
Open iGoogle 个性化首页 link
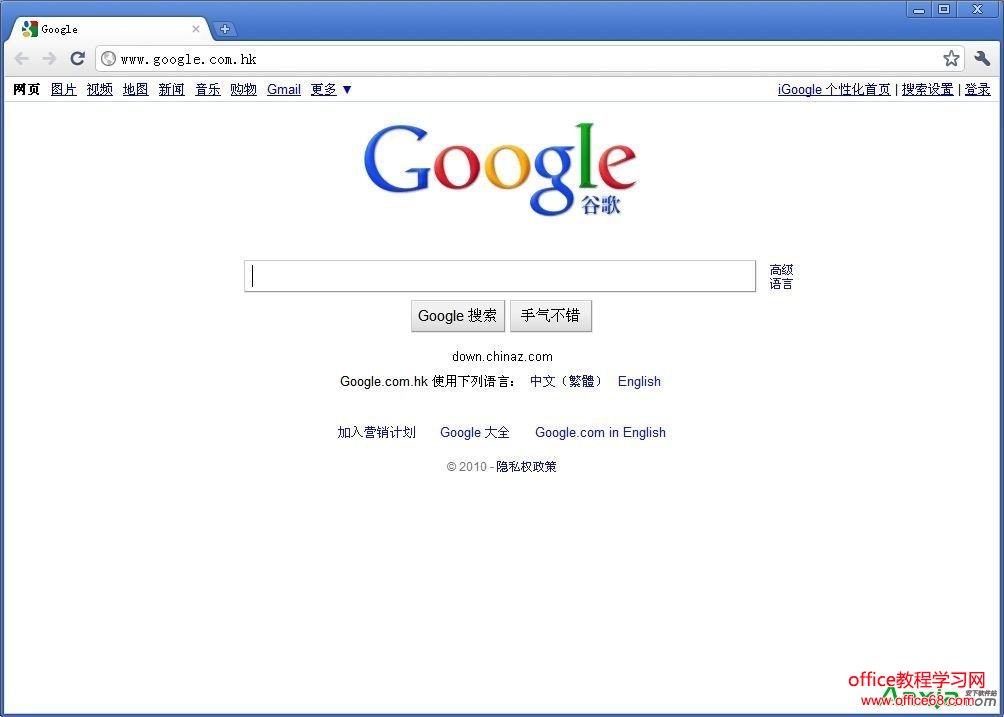pyautogui.click(x=834, y=90)
